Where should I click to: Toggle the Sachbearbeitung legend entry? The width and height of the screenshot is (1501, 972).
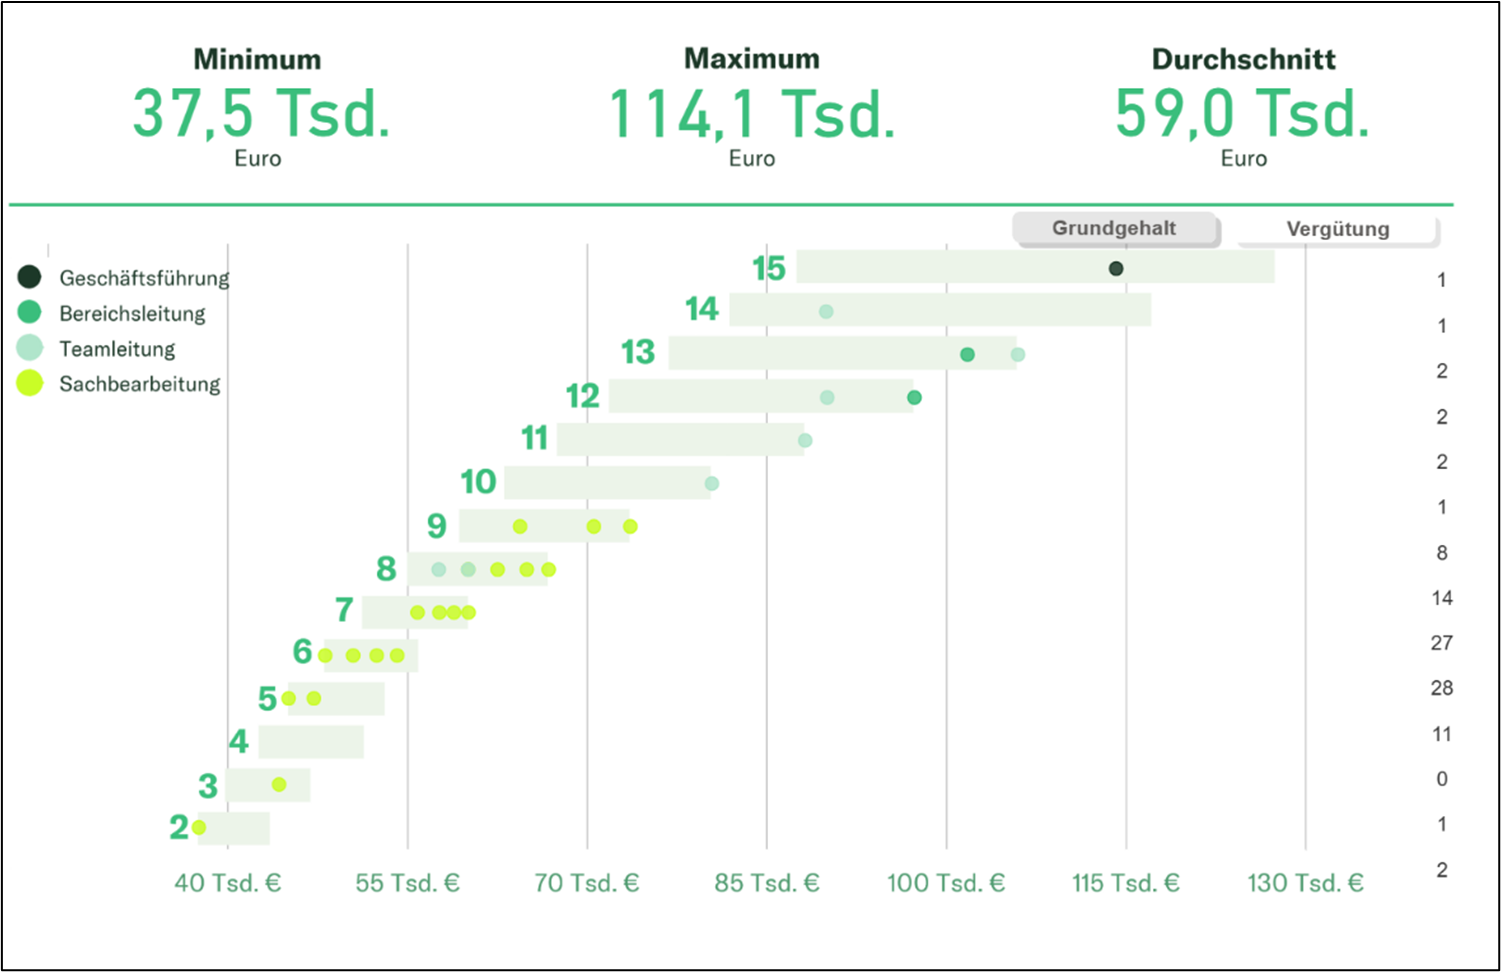(139, 384)
